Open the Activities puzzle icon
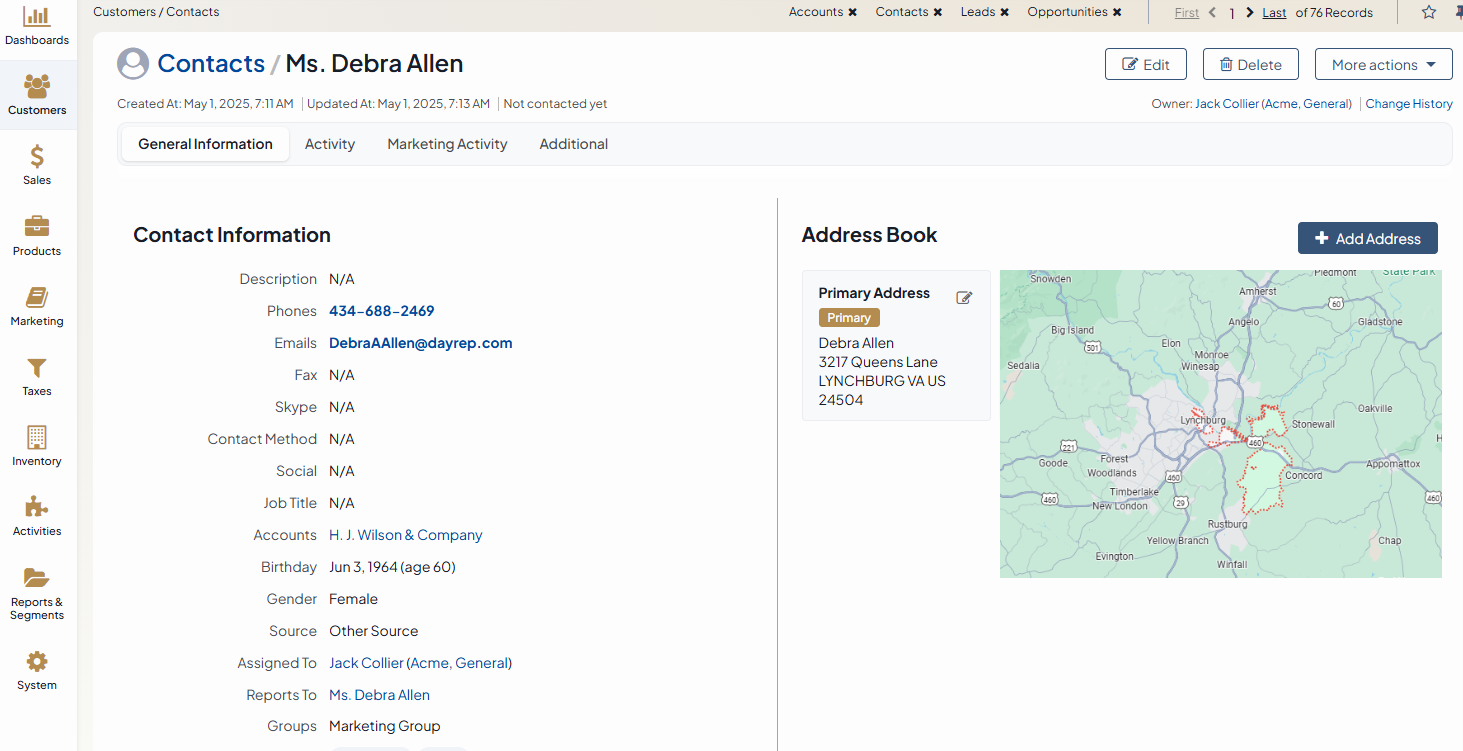Screen dimensions: 1463x751 coord(37,507)
